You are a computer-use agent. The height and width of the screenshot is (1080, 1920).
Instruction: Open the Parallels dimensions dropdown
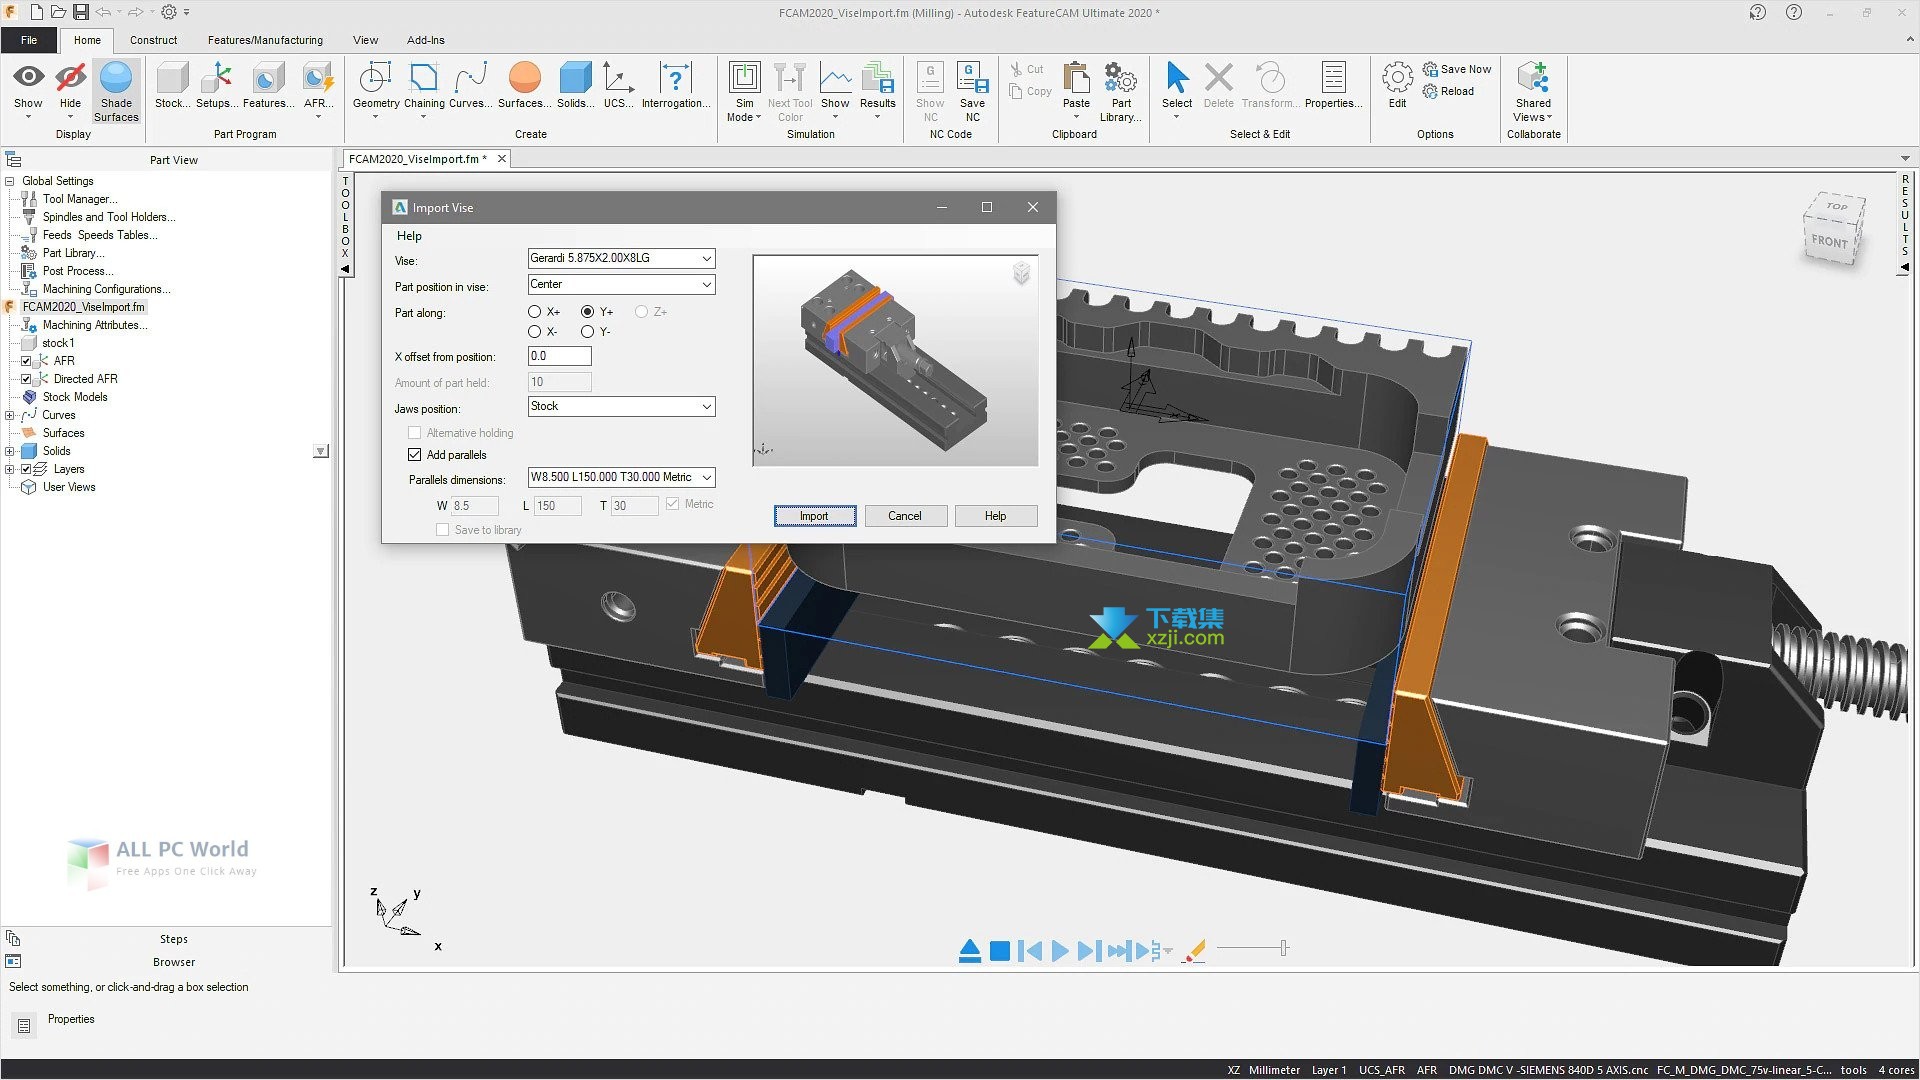click(621, 478)
